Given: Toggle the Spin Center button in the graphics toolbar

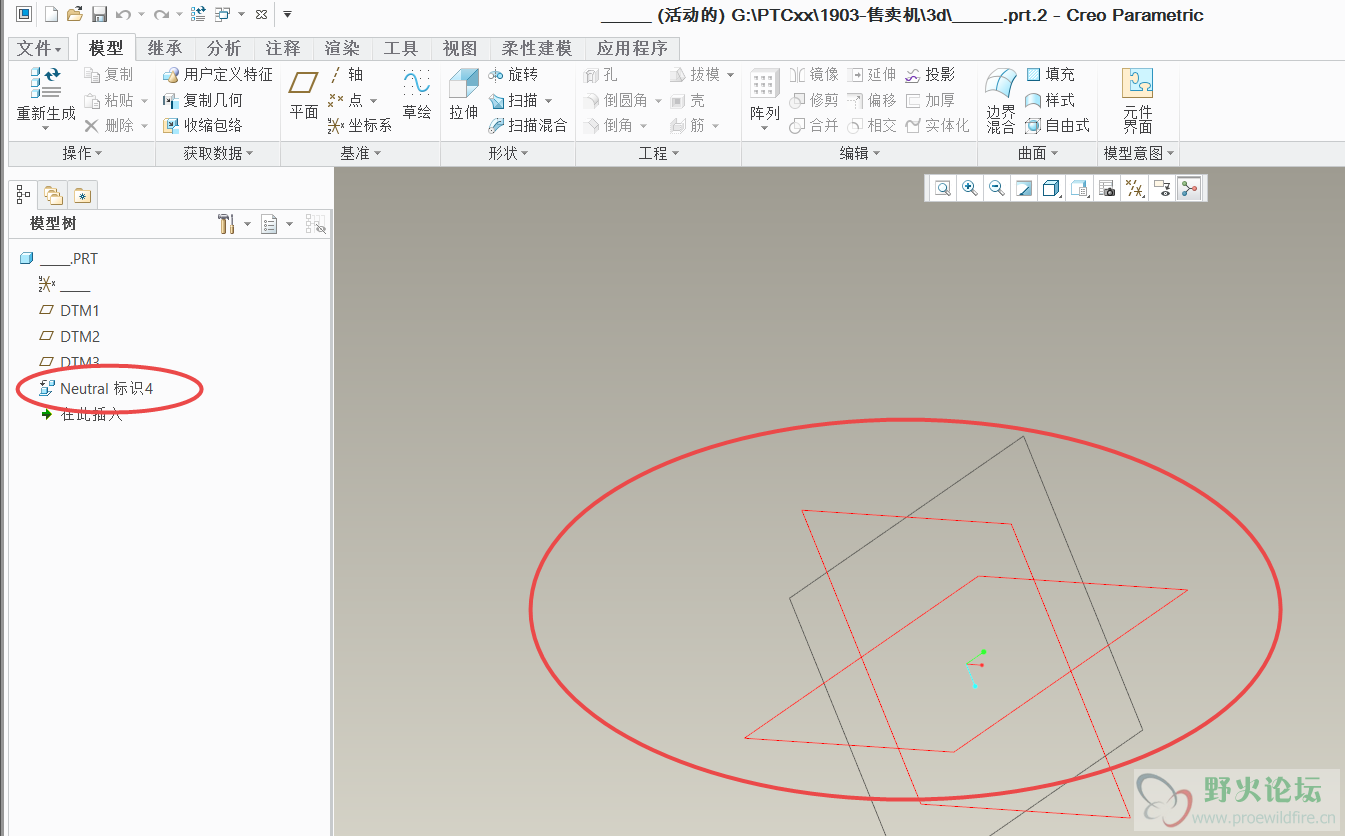Looking at the screenshot, I should click(x=1189, y=188).
